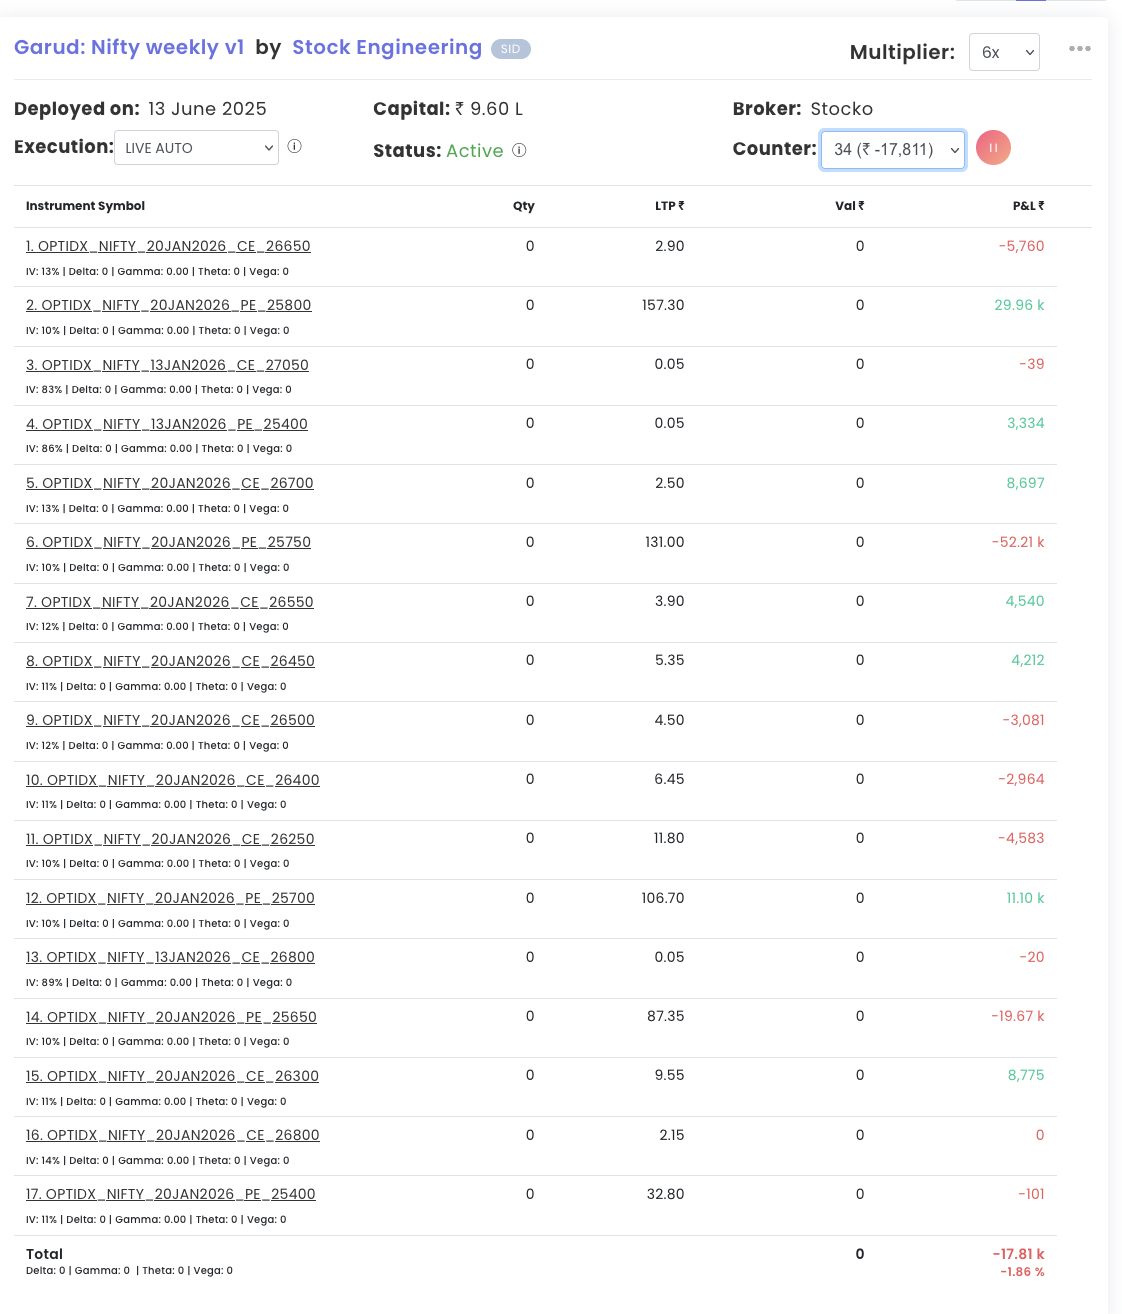This screenshot has height=1314, width=1122.
Task: Click the red pause strategy button
Action: [x=993, y=148]
